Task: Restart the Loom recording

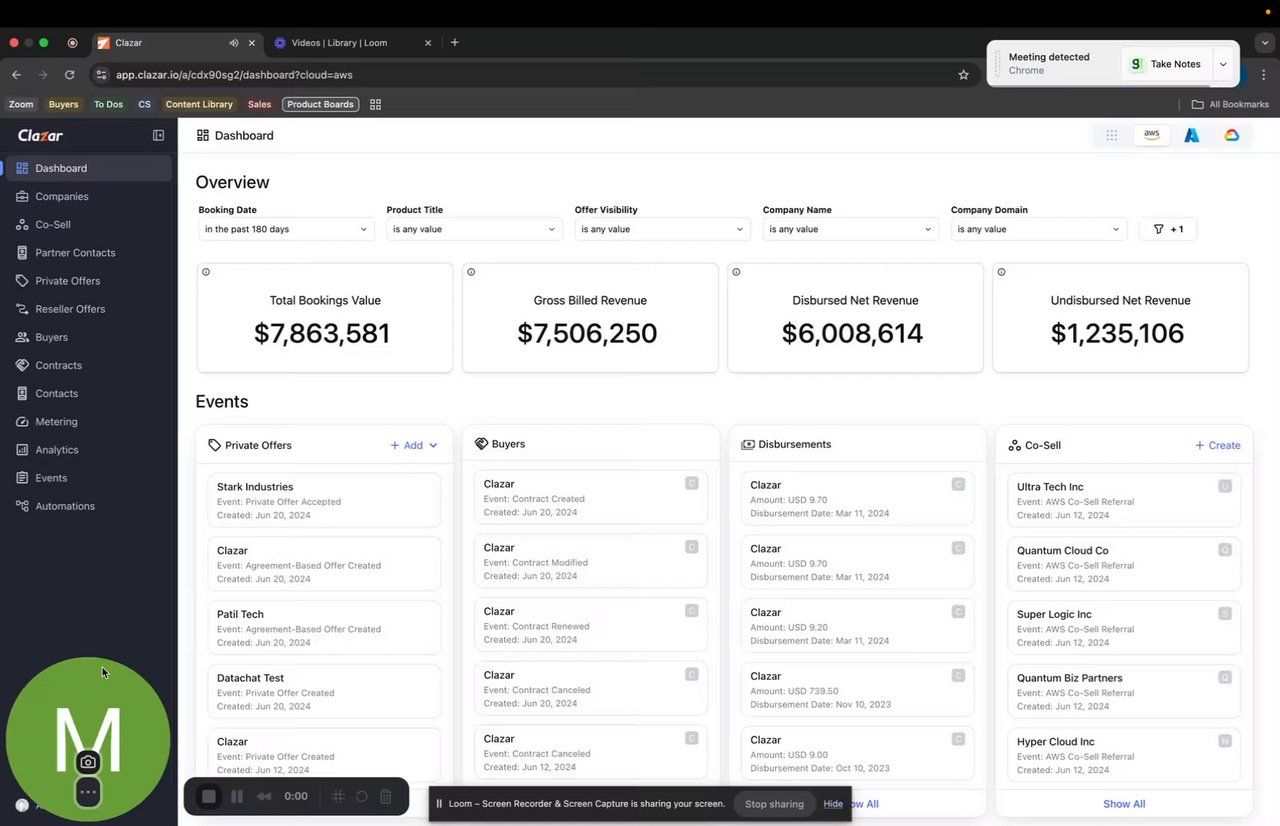Action: (x=362, y=796)
